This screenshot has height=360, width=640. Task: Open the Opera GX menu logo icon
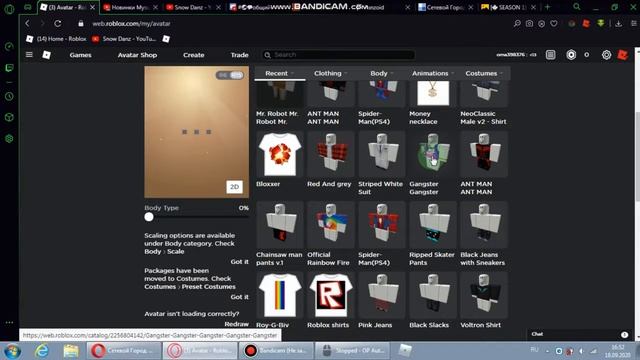point(9,9)
